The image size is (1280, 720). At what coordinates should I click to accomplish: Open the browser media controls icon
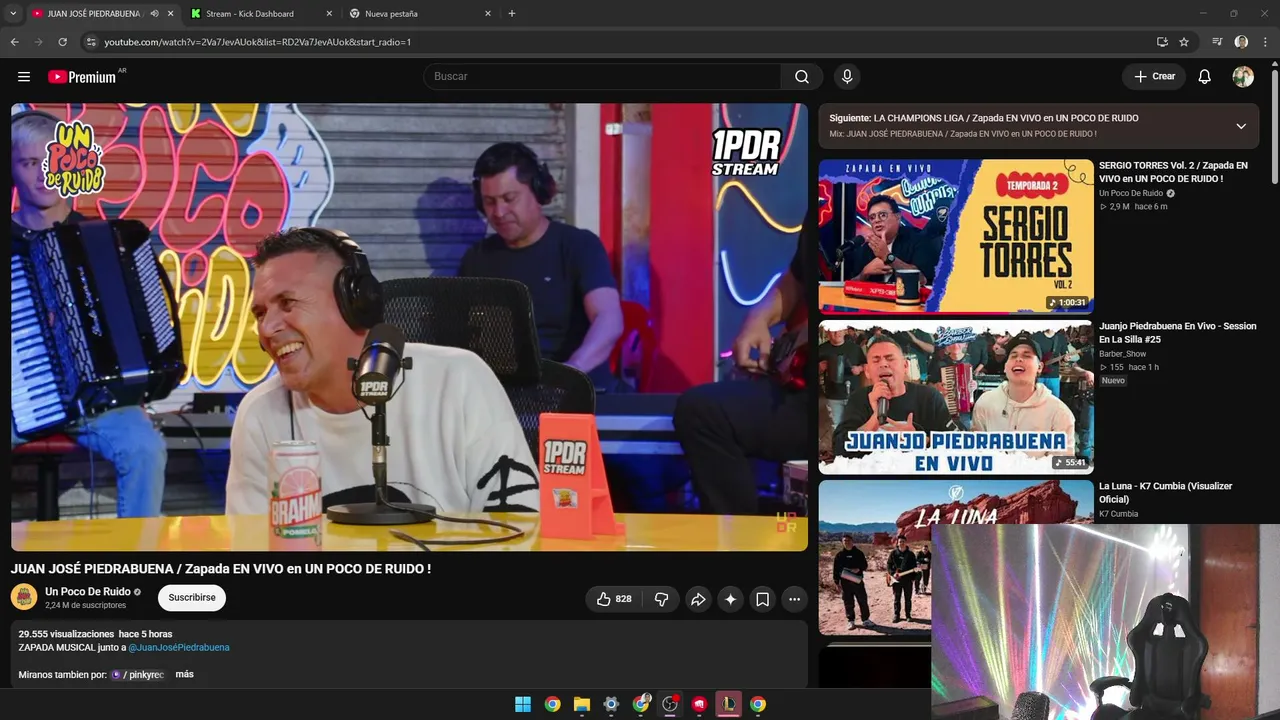click(x=1217, y=42)
